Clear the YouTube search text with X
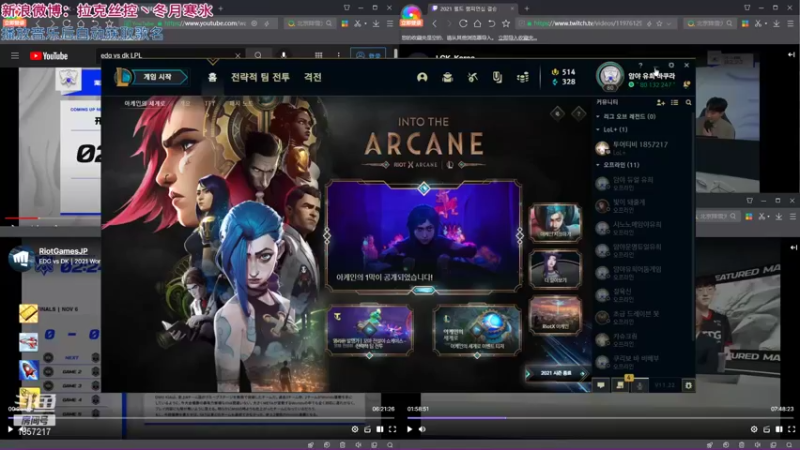This screenshot has height=450, width=800. [x=238, y=55]
